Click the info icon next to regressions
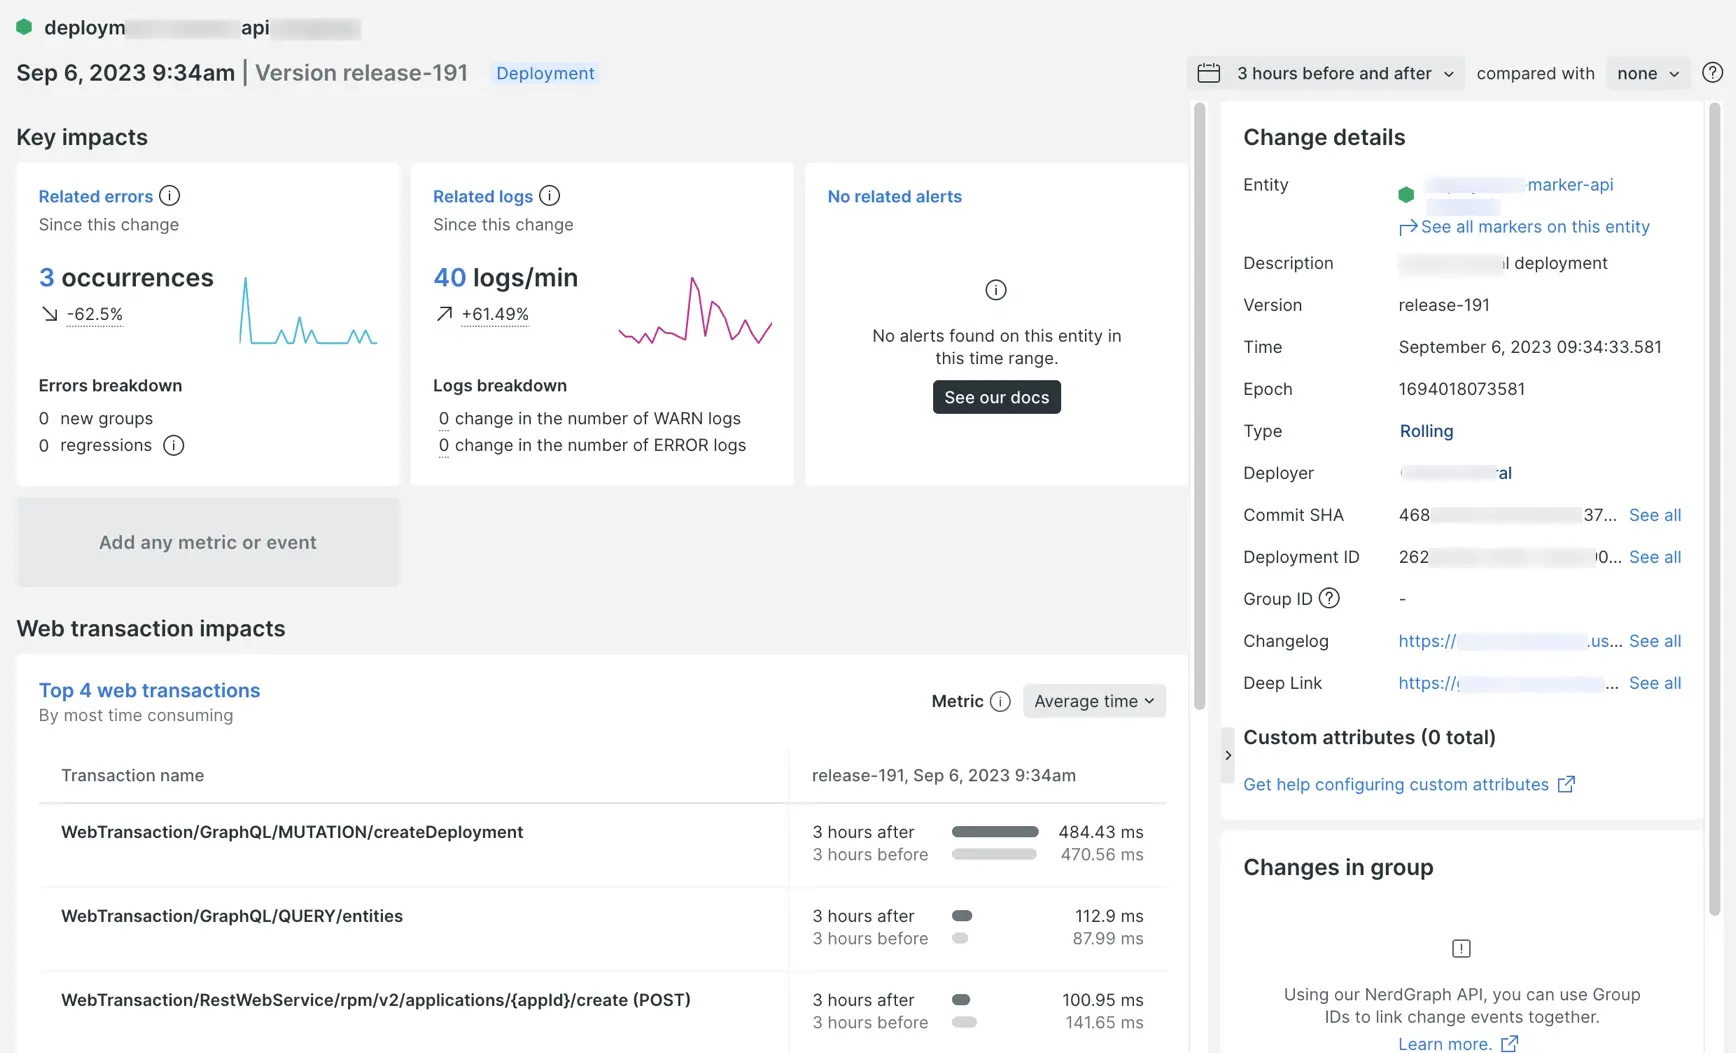 [173, 445]
